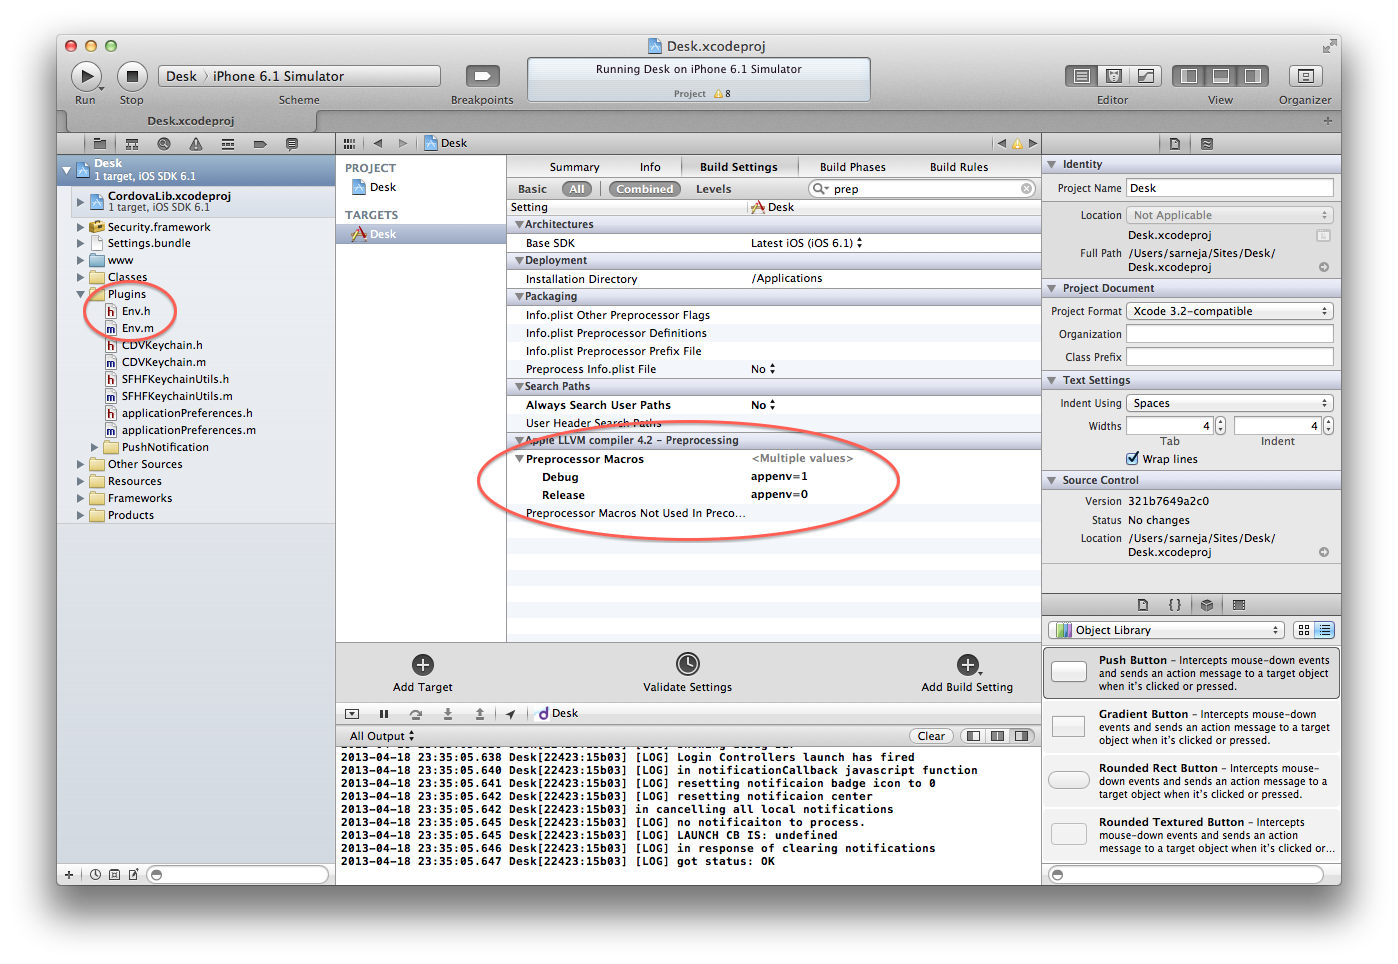Open the Search navigator magnifier icon

click(x=164, y=144)
